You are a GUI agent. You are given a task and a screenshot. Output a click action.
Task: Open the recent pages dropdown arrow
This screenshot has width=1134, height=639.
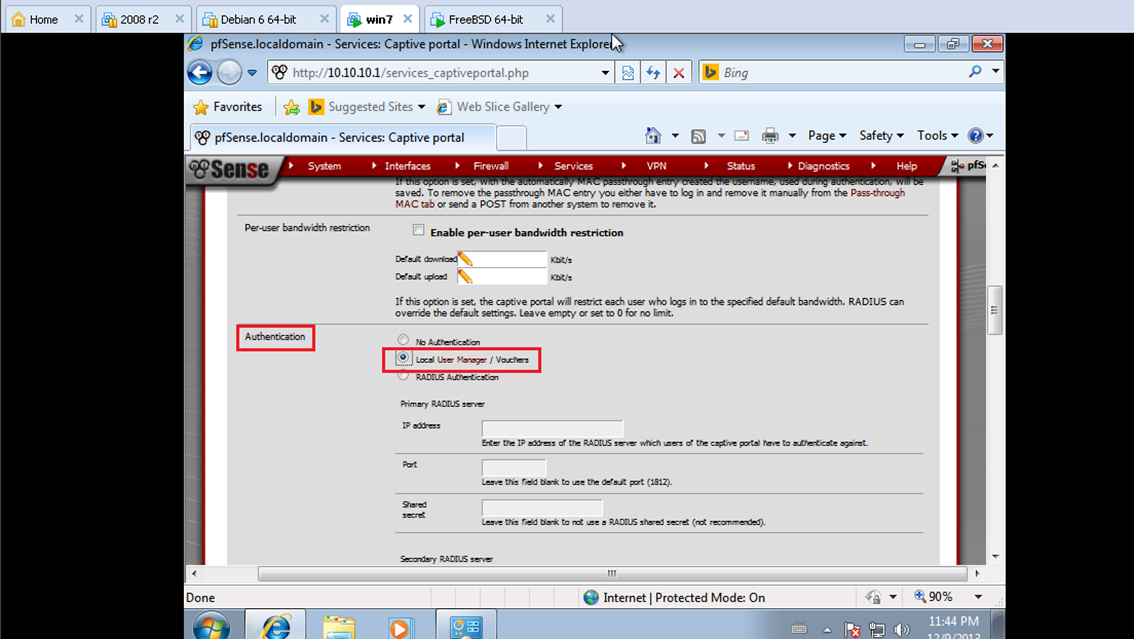(x=252, y=72)
